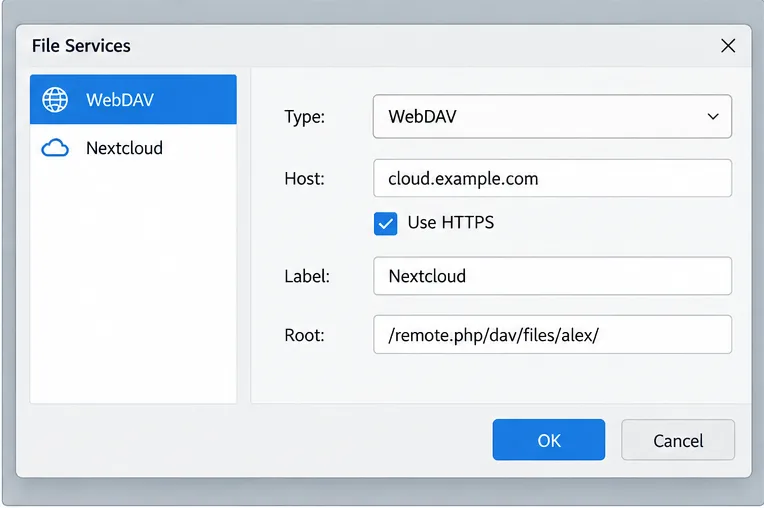This screenshot has height=508, width=764.
Task: Click the Type: field label
Action: 305,117
